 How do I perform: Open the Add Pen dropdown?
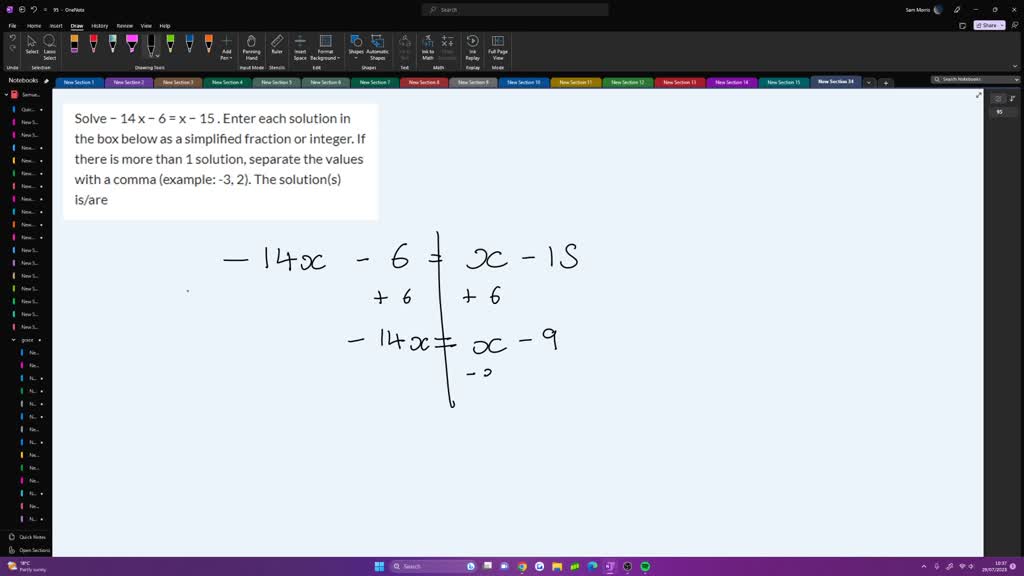pyautogui.click(x=227, y=45)
